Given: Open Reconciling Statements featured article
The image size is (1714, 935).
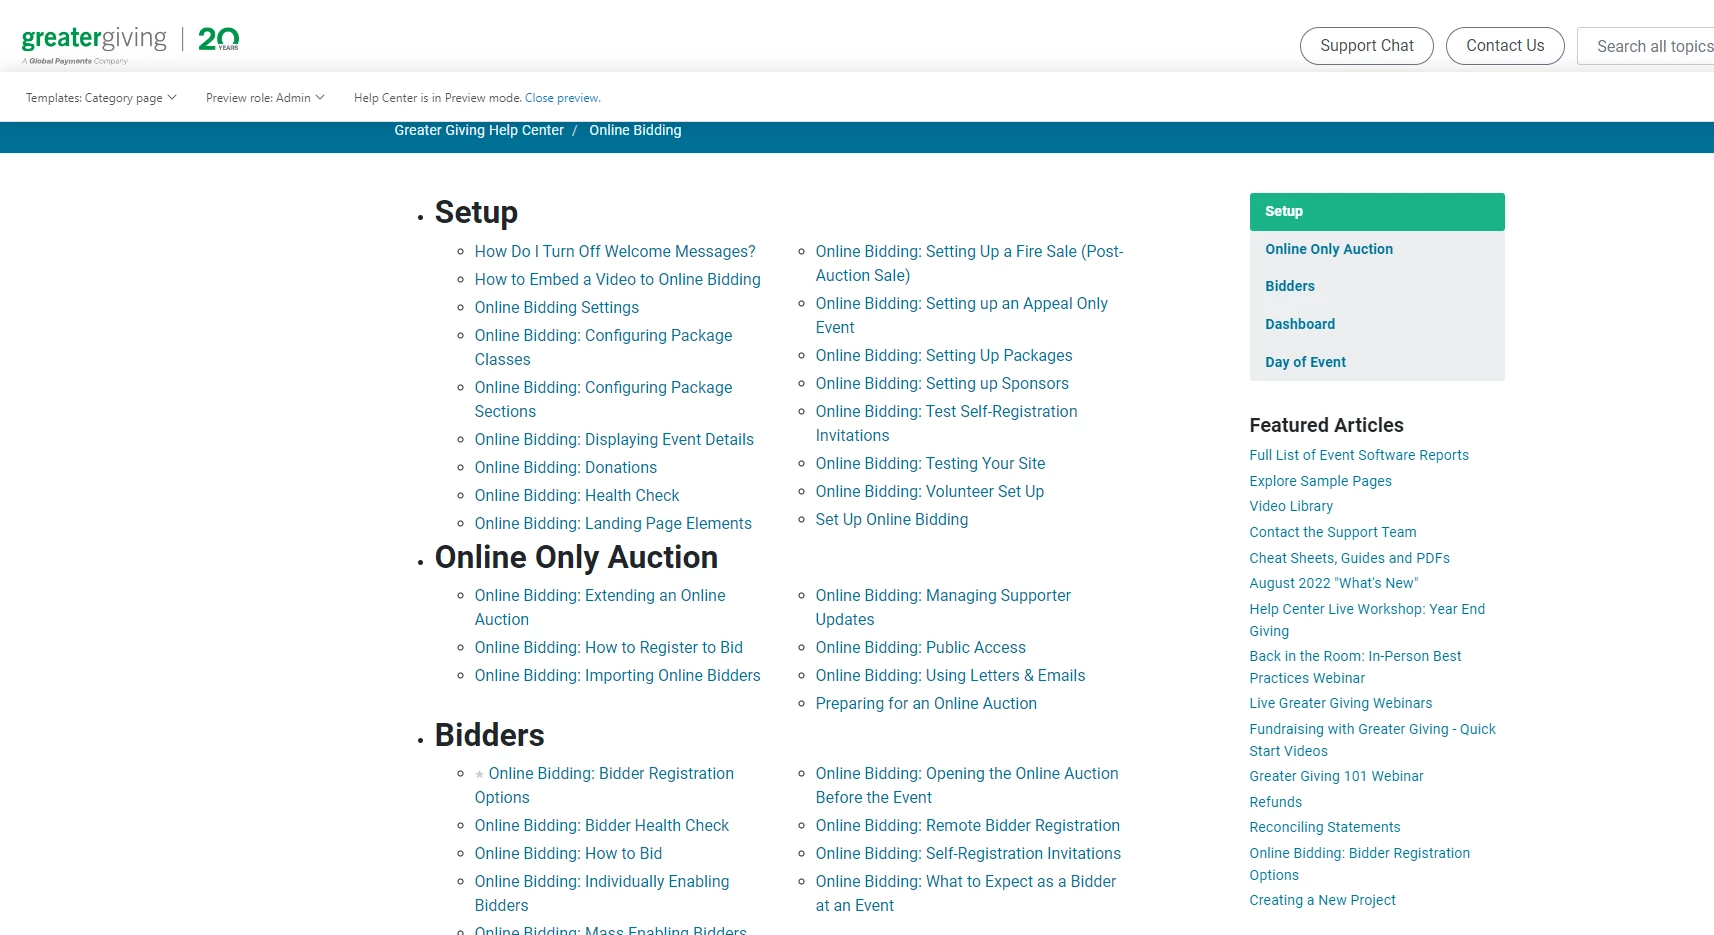Looking at the screenshot, I should 1325,827.
